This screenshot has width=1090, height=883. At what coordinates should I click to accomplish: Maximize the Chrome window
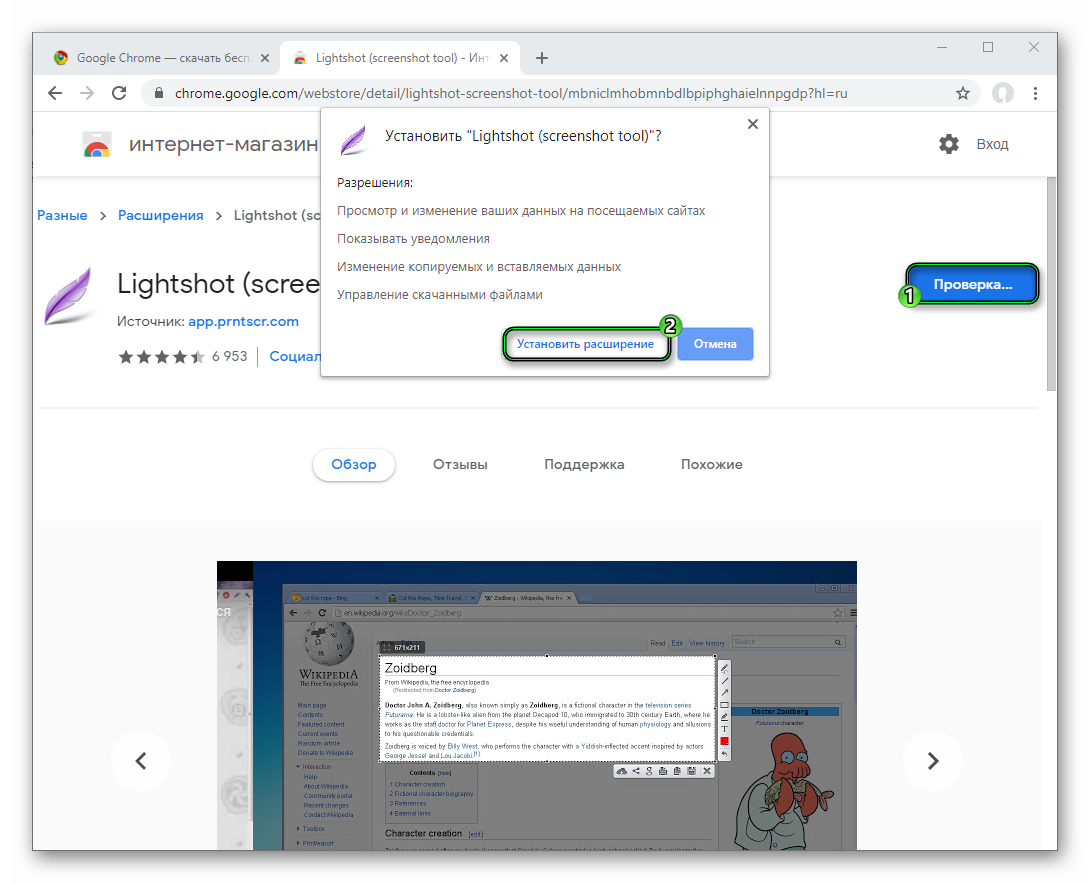pos(988,47)
